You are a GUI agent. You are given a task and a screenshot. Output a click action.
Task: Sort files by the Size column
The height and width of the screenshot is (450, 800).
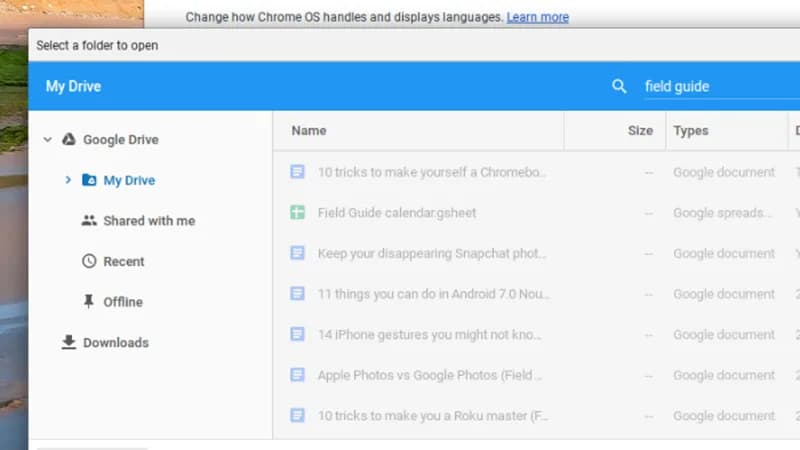640,131
